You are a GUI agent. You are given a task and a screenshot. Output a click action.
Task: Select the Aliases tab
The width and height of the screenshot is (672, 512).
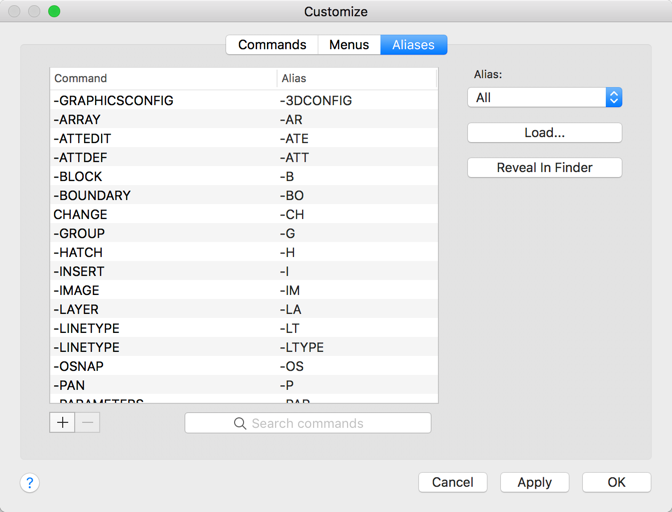click(413, 45)
